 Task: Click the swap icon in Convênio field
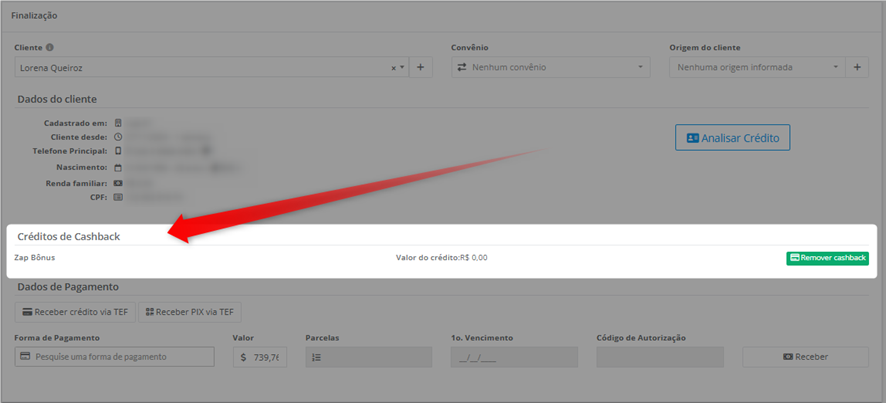point(462,67)
